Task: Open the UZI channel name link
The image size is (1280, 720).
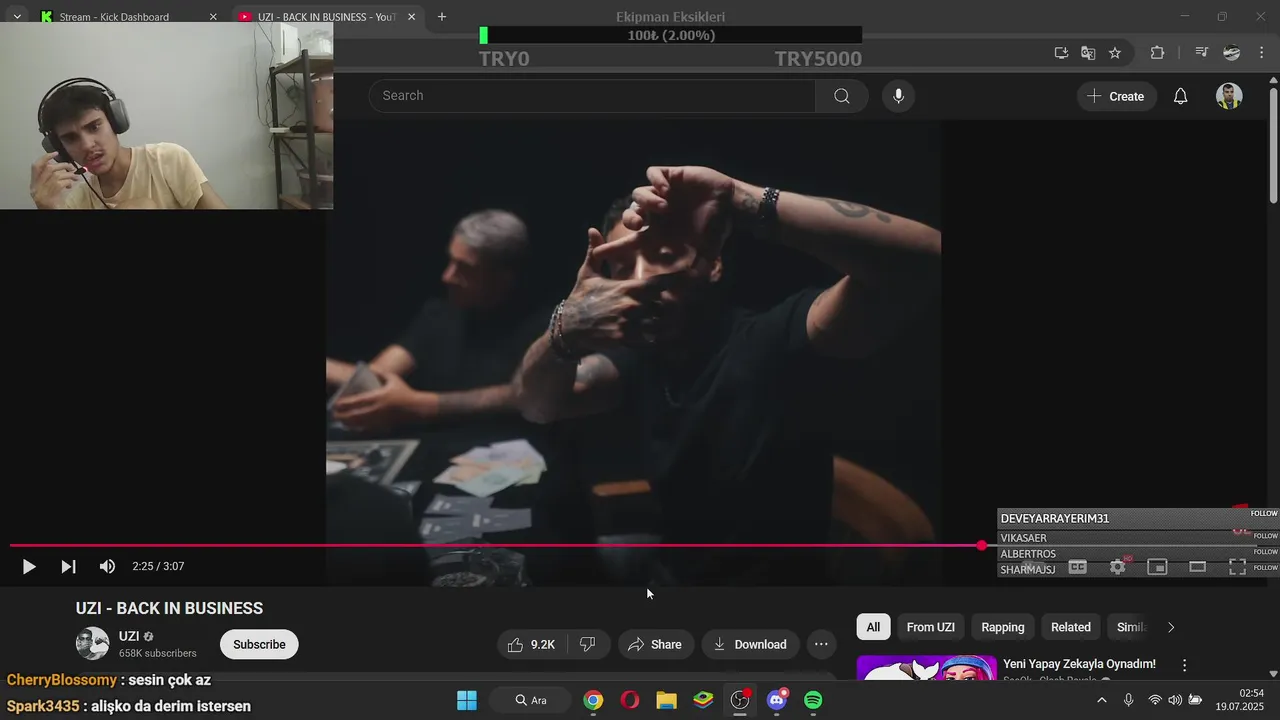Action: coord(129,636)
